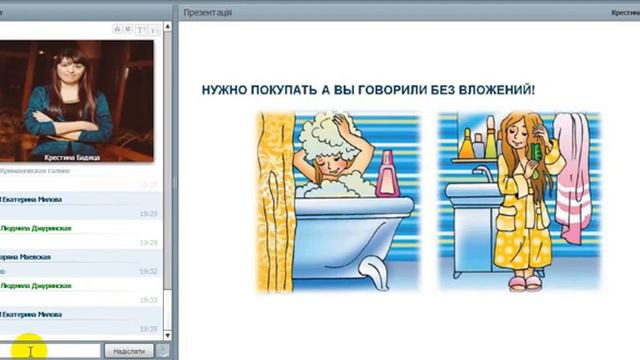Click the girl combing hair illustration
Image resolution: width=640 pixels, height=360 pixels.
pyautogui.click(x=520, y=202)
